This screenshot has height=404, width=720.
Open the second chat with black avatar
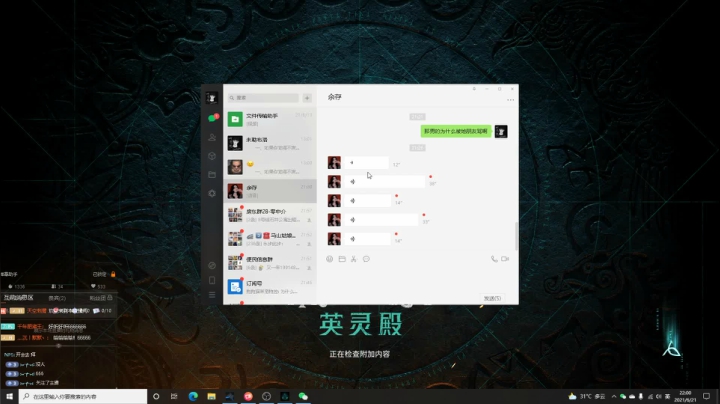(x=270, y=143)
